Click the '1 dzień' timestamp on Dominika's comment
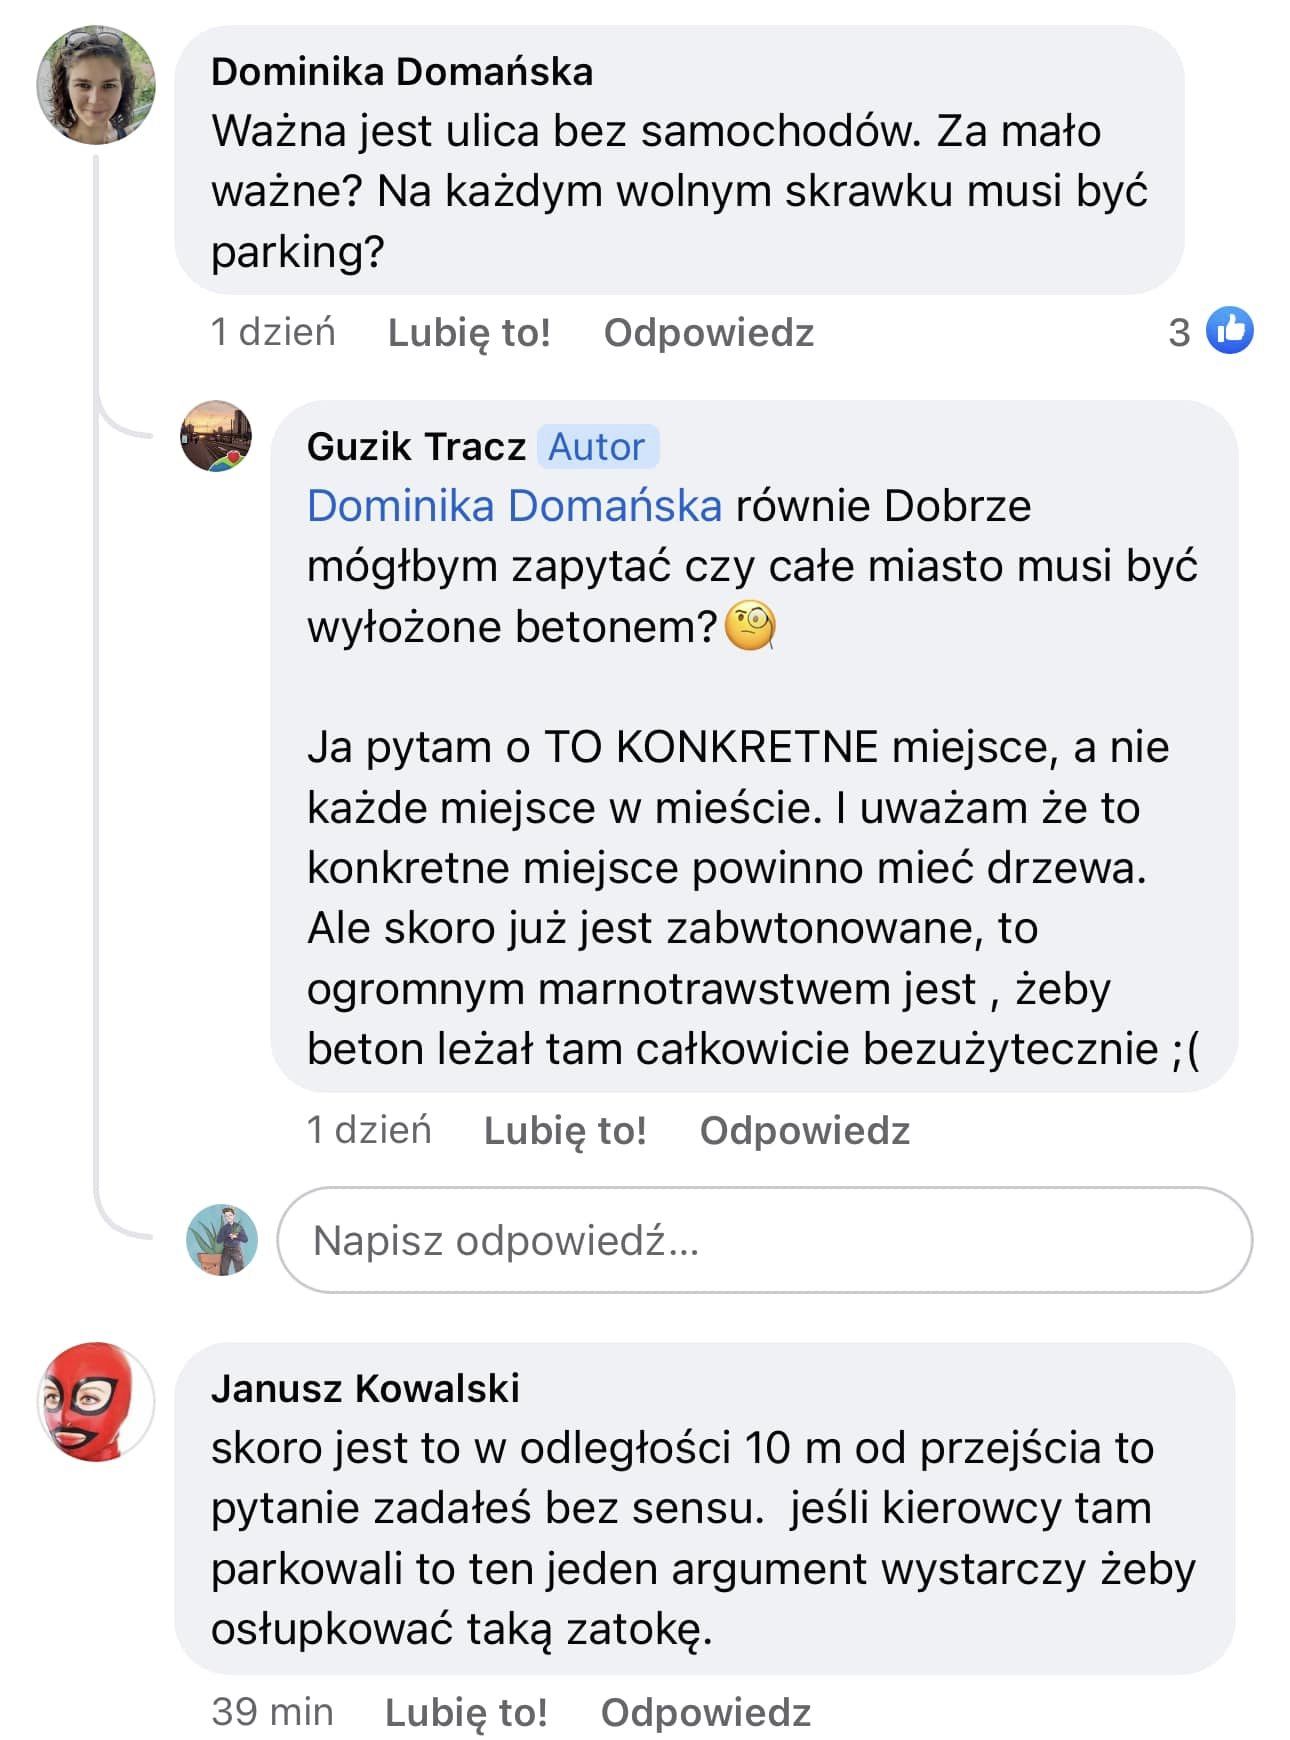The height and width of the screenshot is (1740, 1290). (273, 333)
